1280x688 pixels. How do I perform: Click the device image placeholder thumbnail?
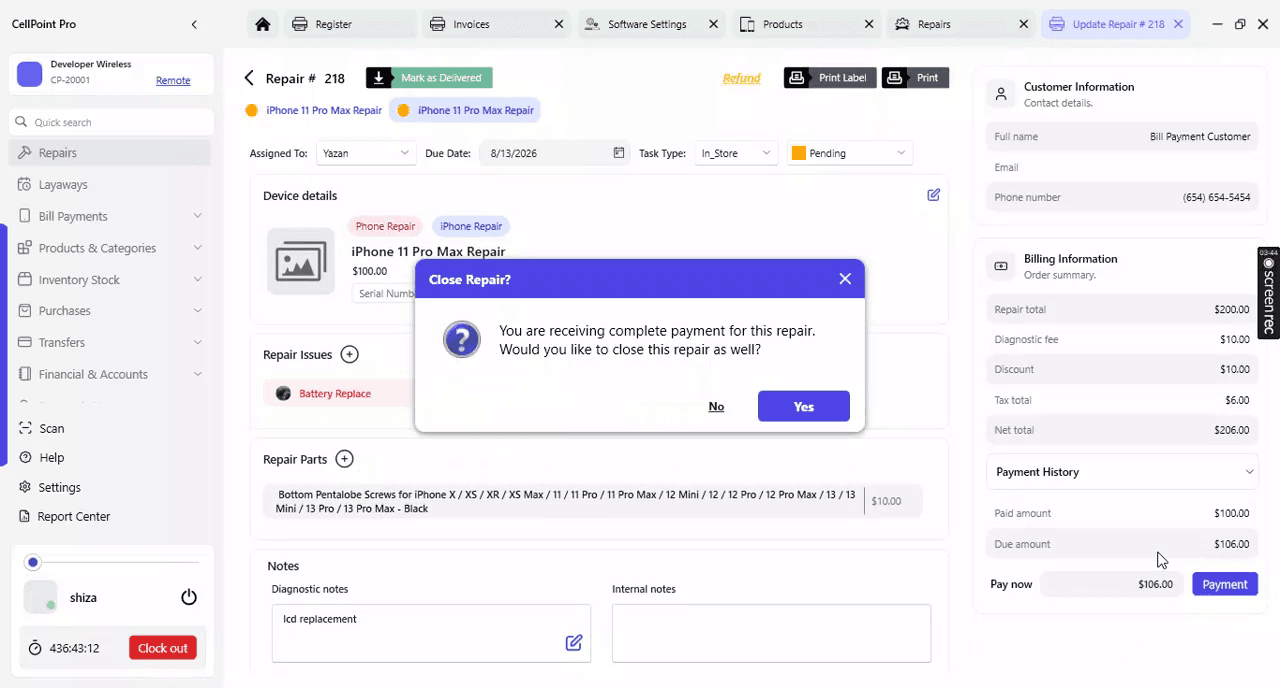[301, 261]
